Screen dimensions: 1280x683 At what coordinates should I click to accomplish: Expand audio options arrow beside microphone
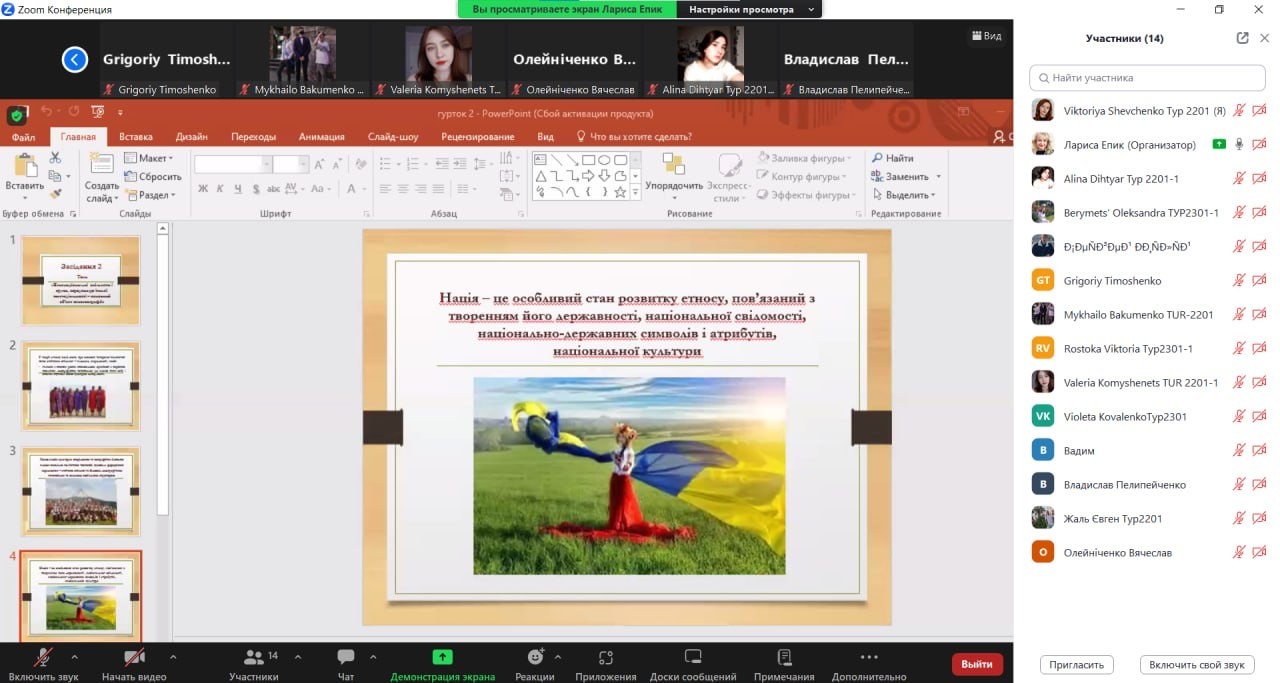pyautogui.click(x=75, y=657)
